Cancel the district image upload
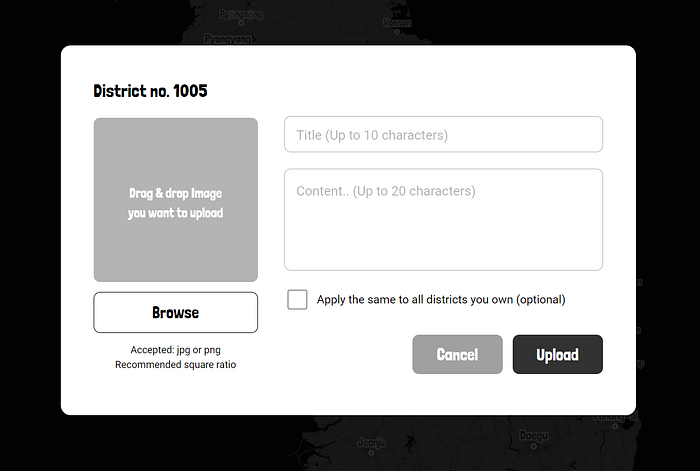 point(457,354)
